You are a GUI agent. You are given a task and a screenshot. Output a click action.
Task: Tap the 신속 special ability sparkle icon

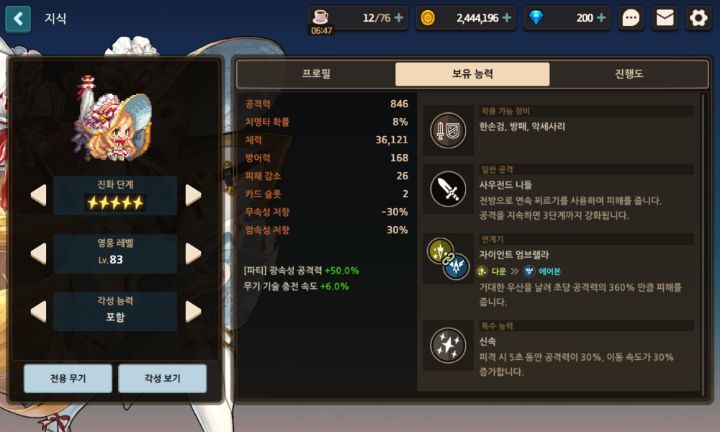[448, 345]
